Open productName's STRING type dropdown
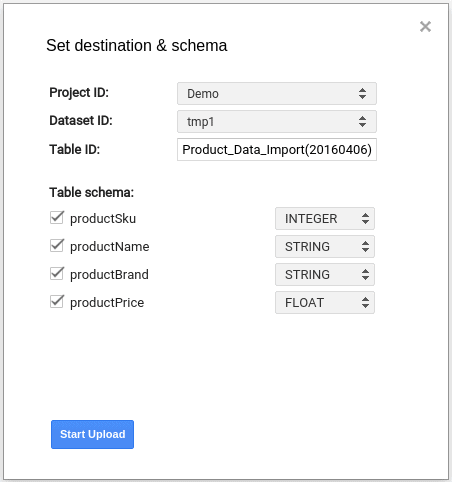This screenshot has height=482, width=452. coord(325,247)
